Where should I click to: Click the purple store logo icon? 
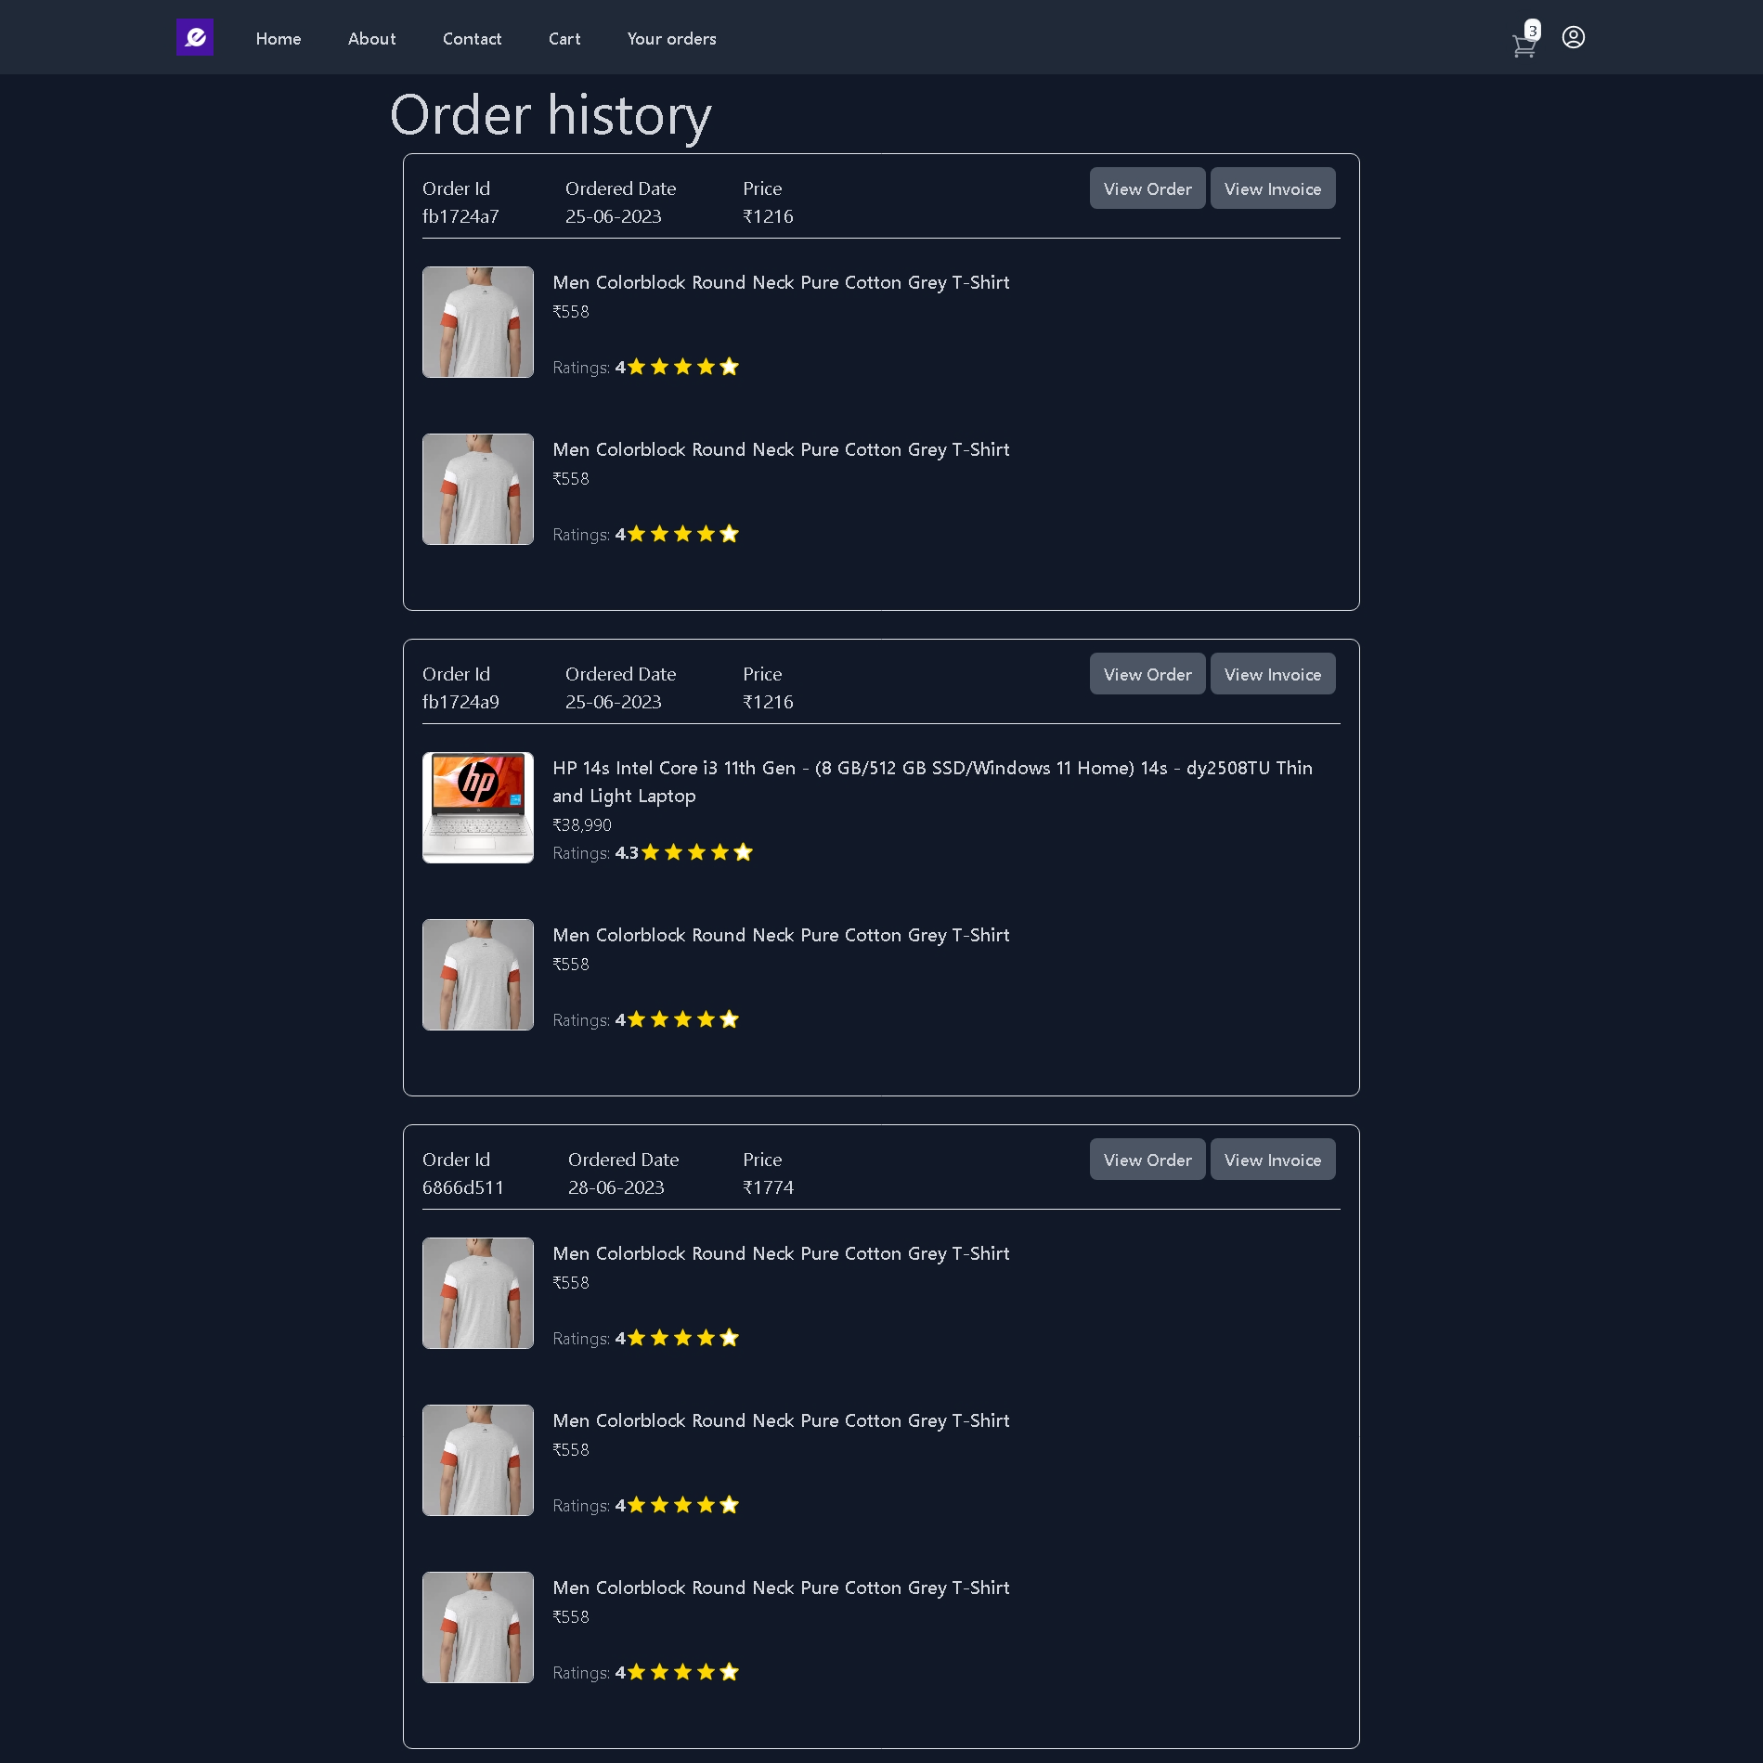195,37
